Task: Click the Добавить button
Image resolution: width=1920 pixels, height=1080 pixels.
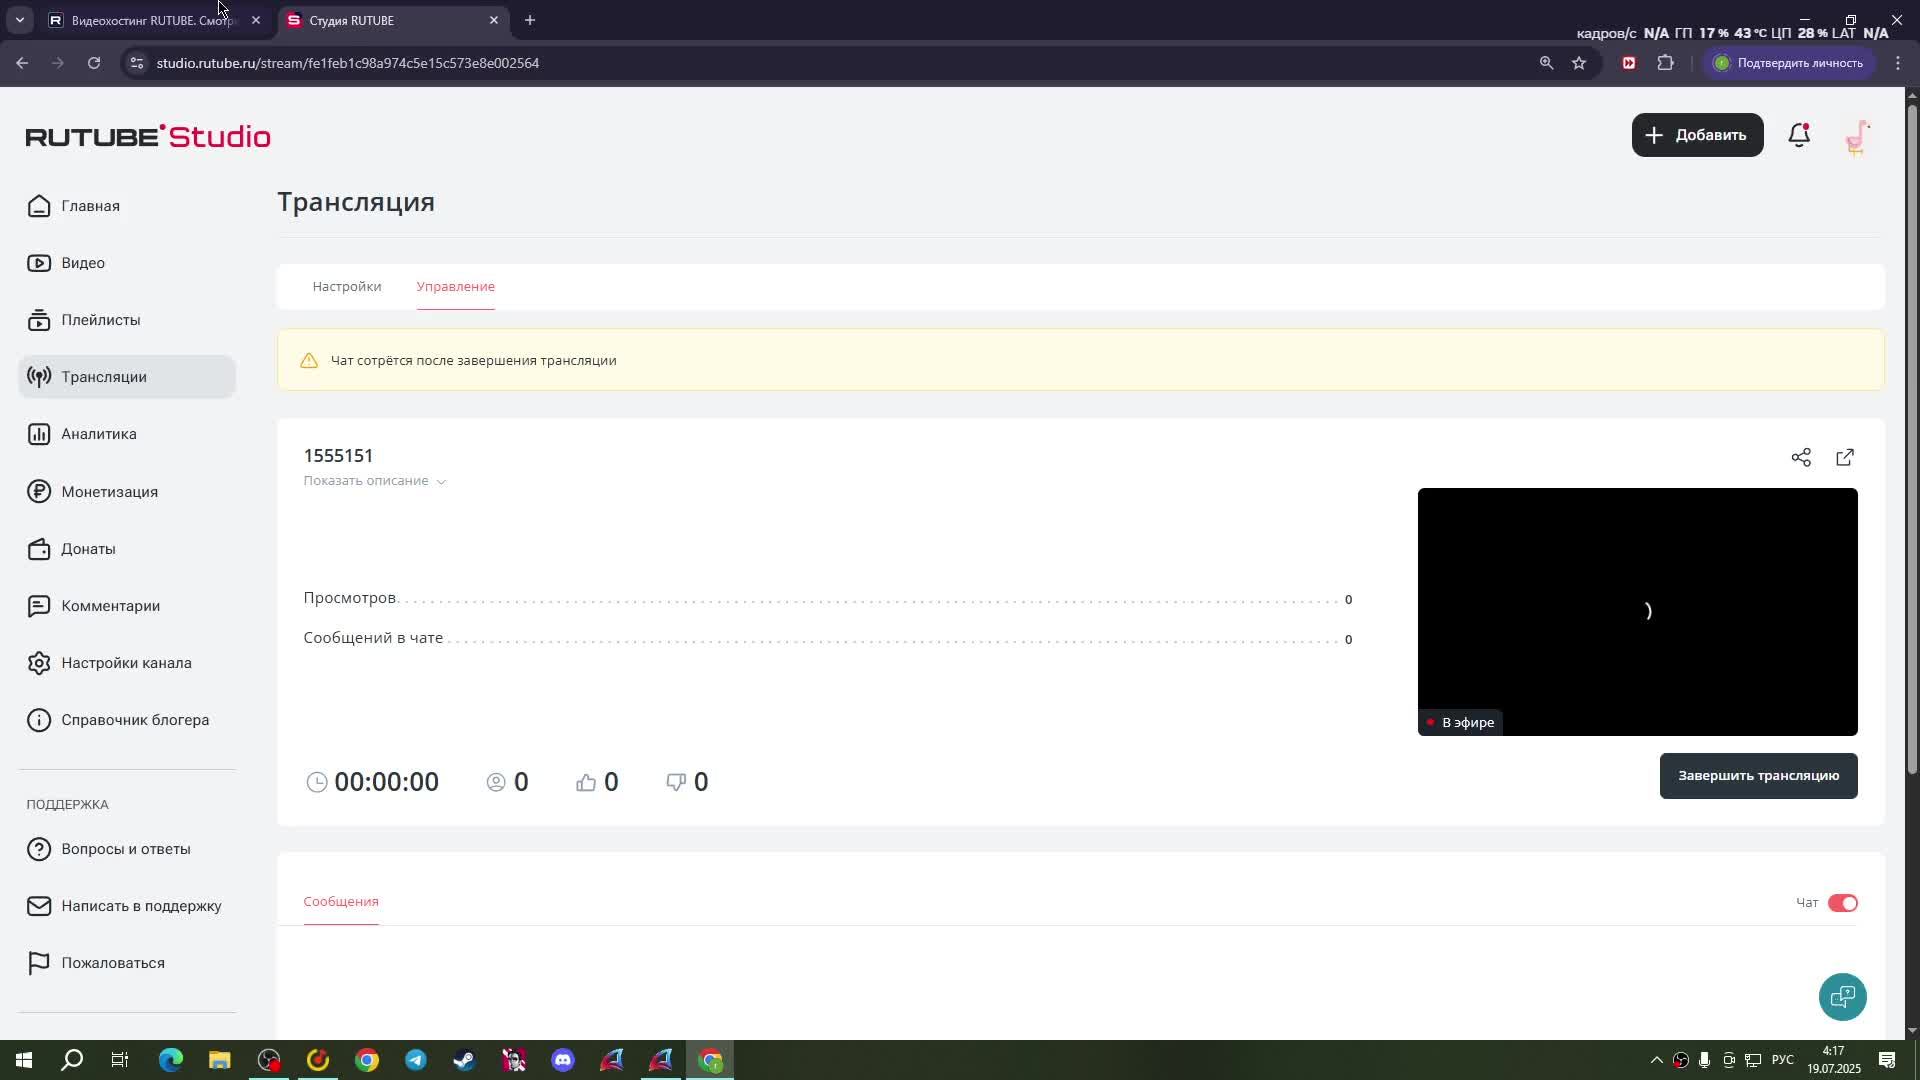Action: [1697, 135]
